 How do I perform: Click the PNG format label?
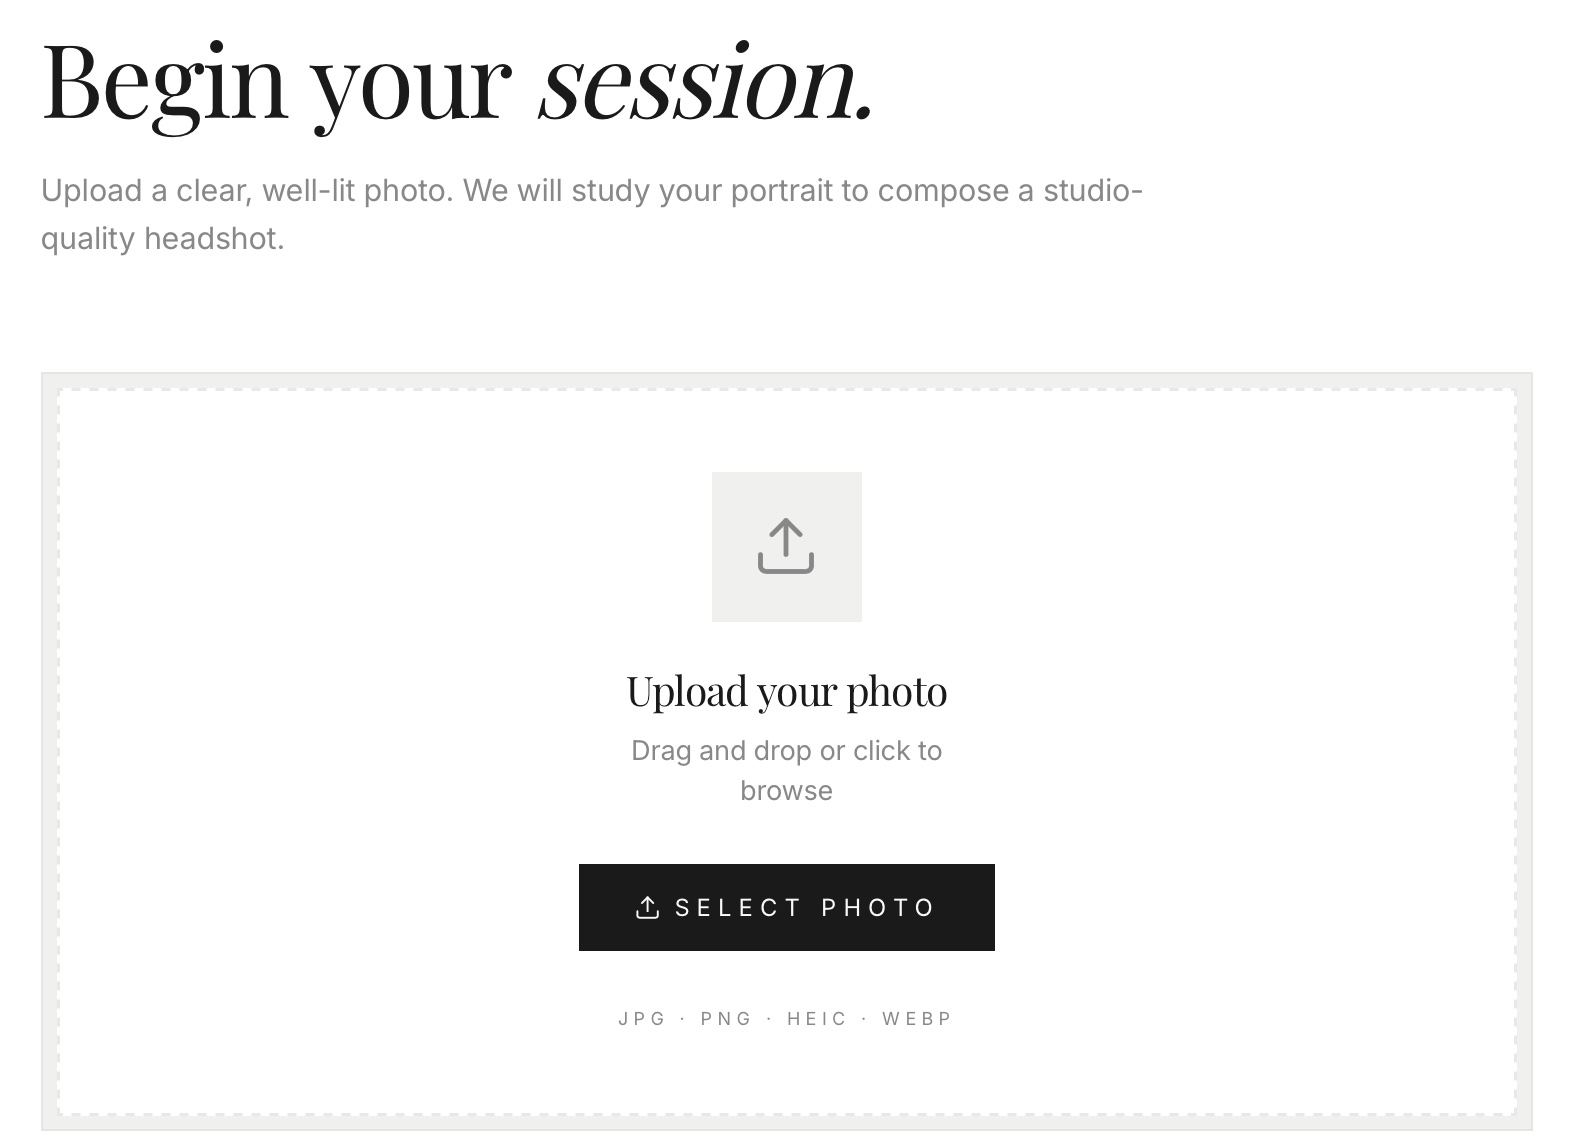726,1018
